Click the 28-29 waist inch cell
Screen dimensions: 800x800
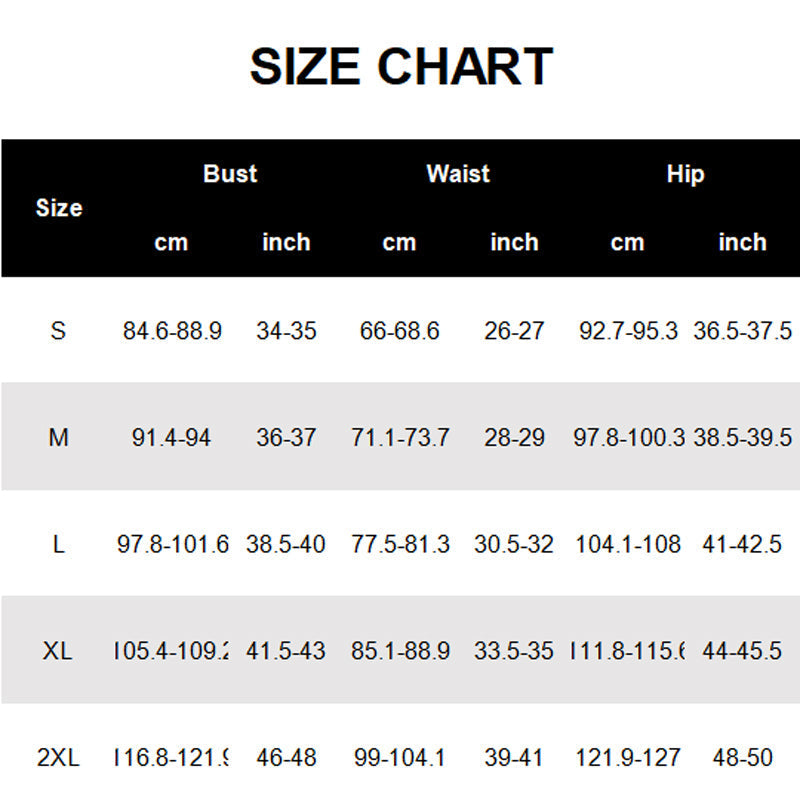pos(514,437)
